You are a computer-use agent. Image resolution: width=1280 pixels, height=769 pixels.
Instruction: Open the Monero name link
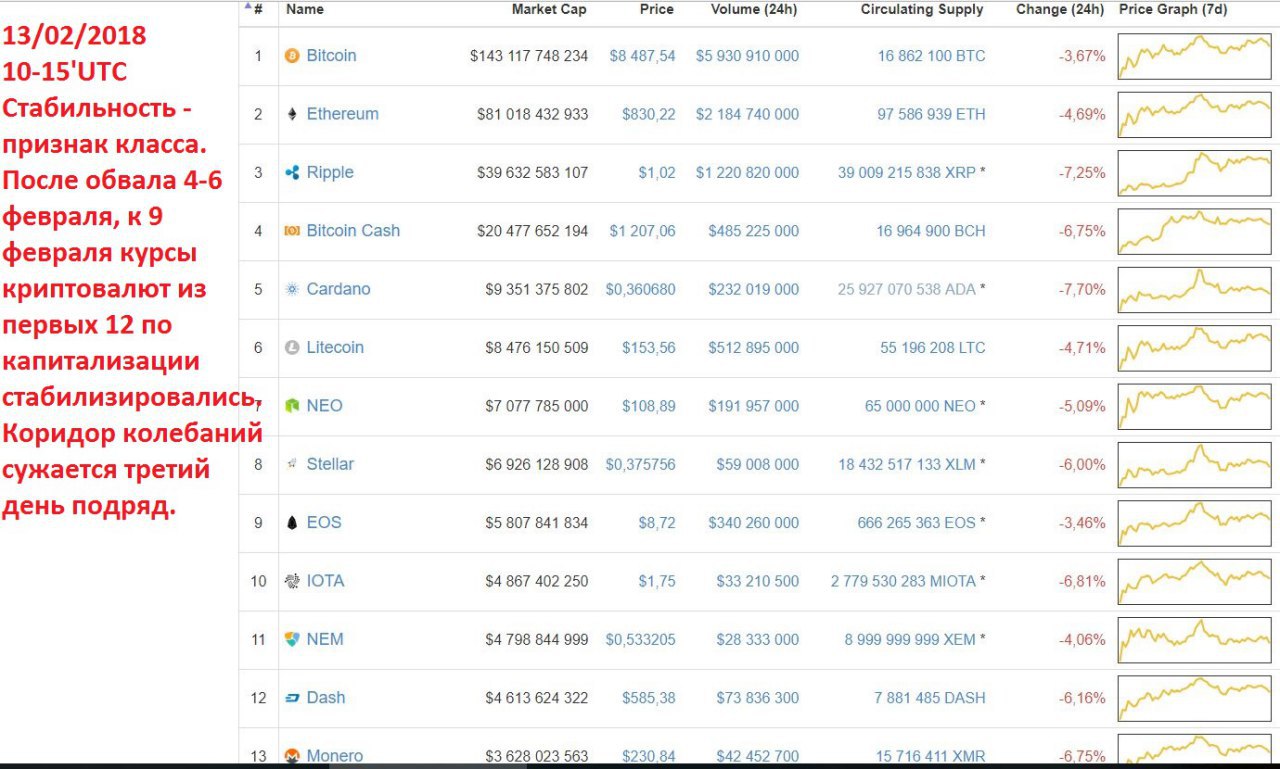click(335, 756)
